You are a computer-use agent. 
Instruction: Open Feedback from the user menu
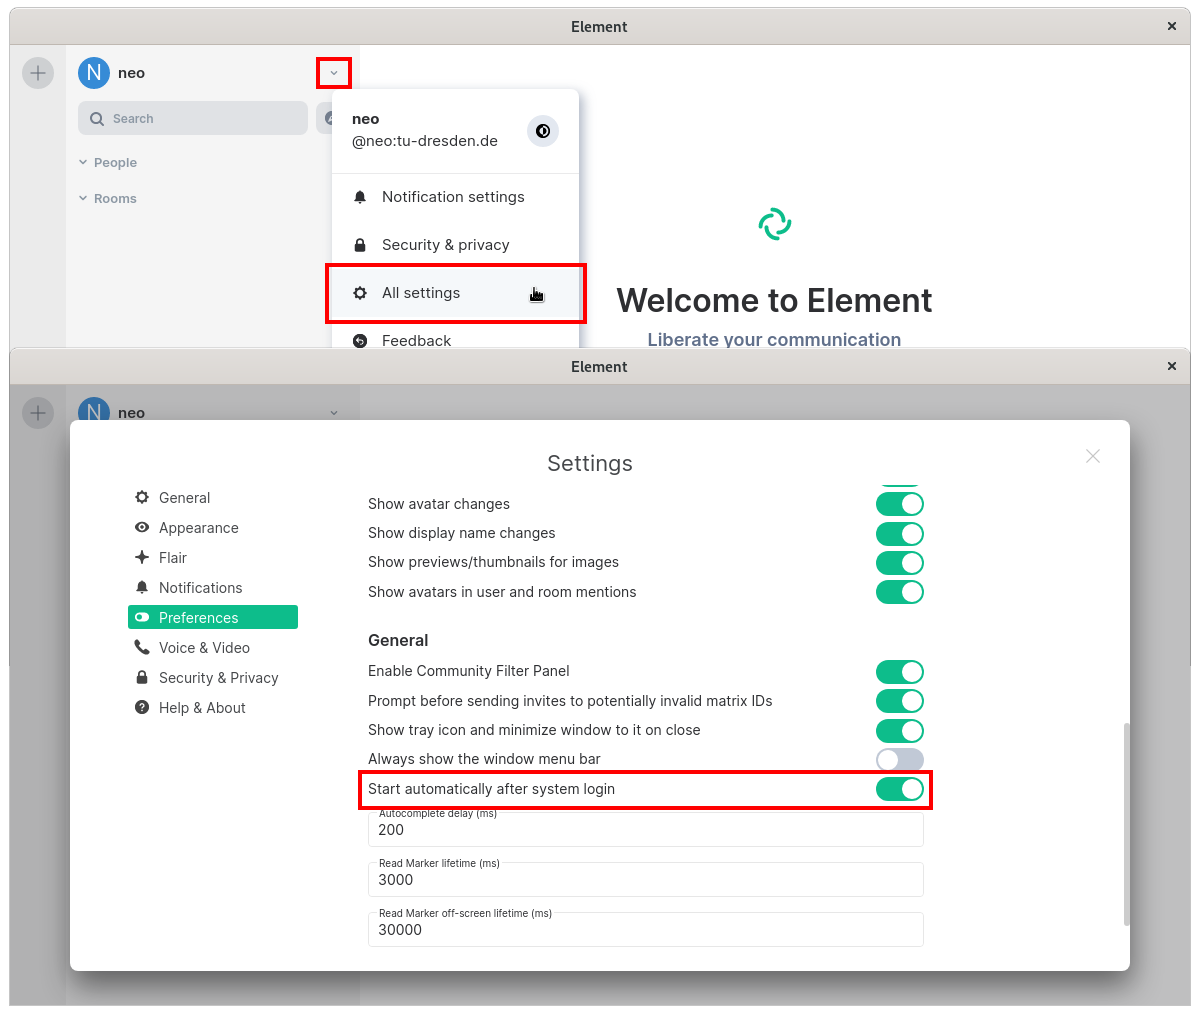455,339
